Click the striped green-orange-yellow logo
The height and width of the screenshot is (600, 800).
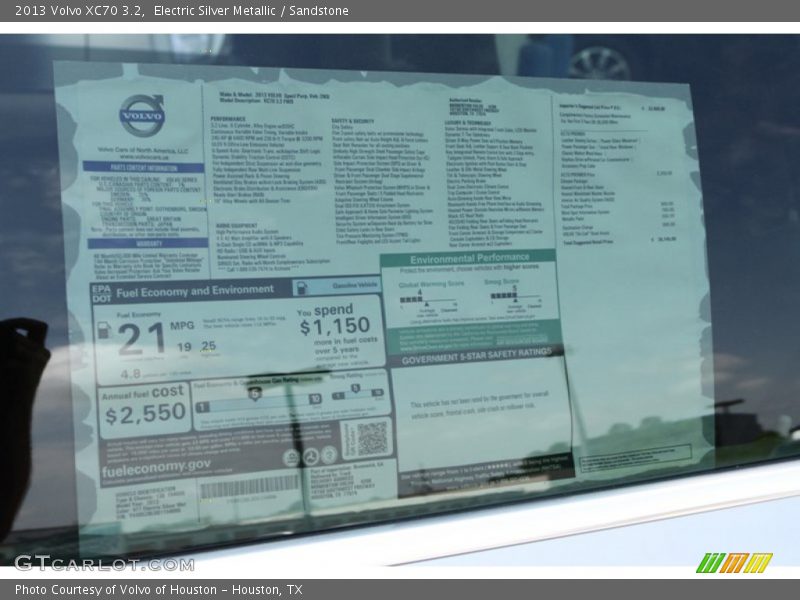(734, 563)
